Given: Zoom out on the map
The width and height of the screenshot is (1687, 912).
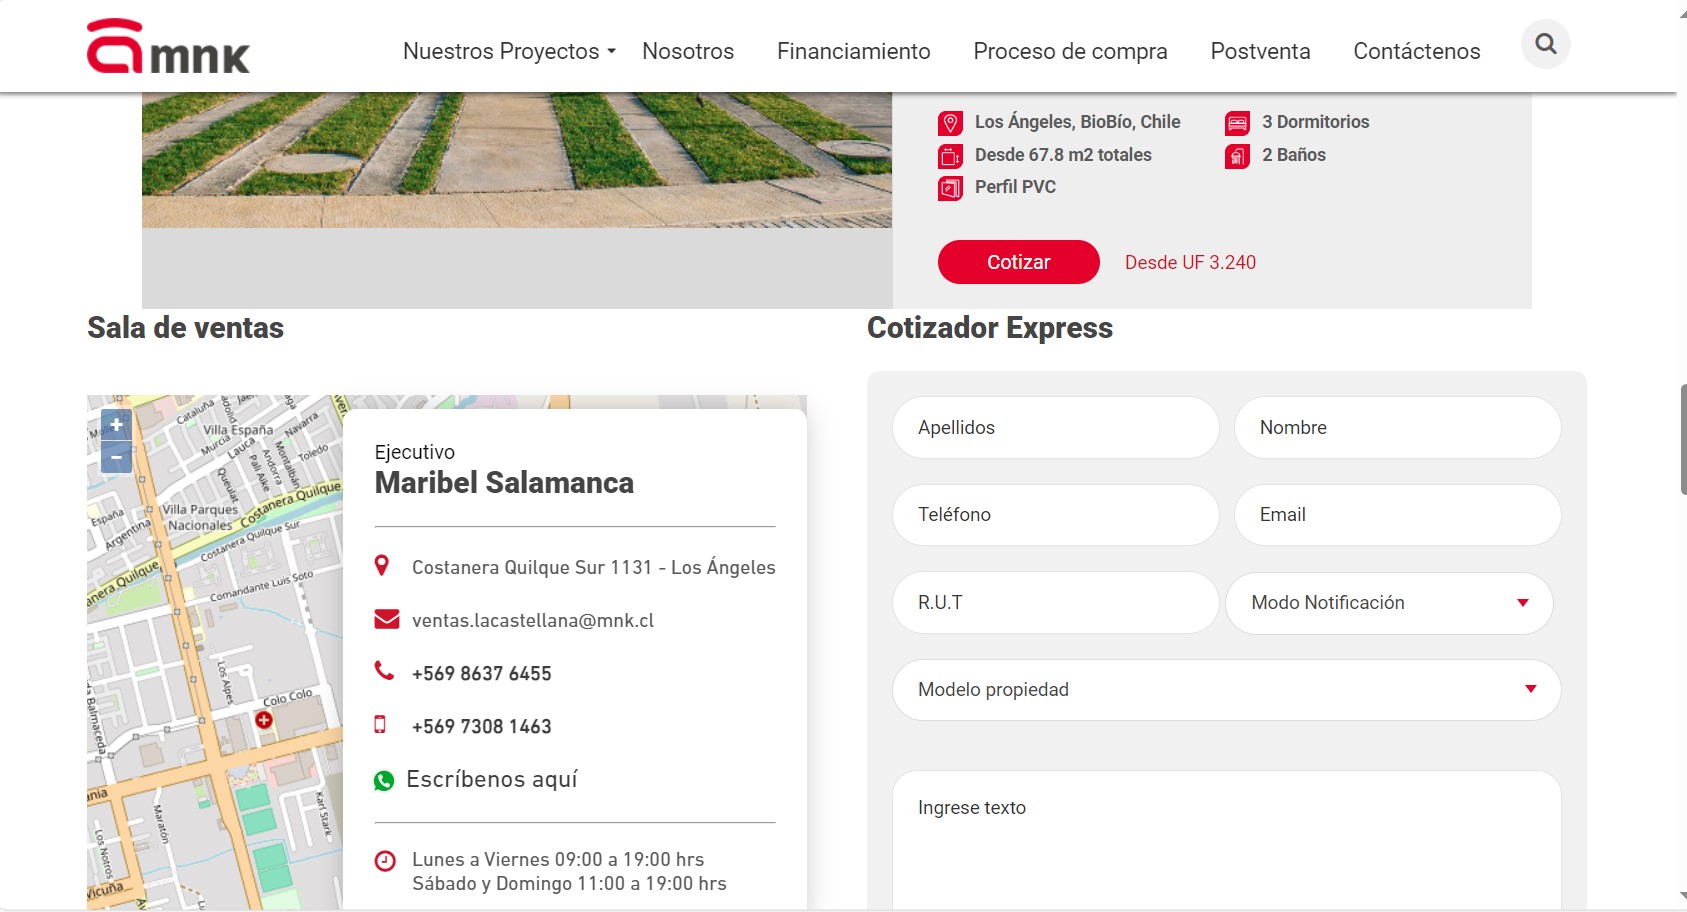Looking at the screenshot, I should pyautogui.click(x=116, y=458).
